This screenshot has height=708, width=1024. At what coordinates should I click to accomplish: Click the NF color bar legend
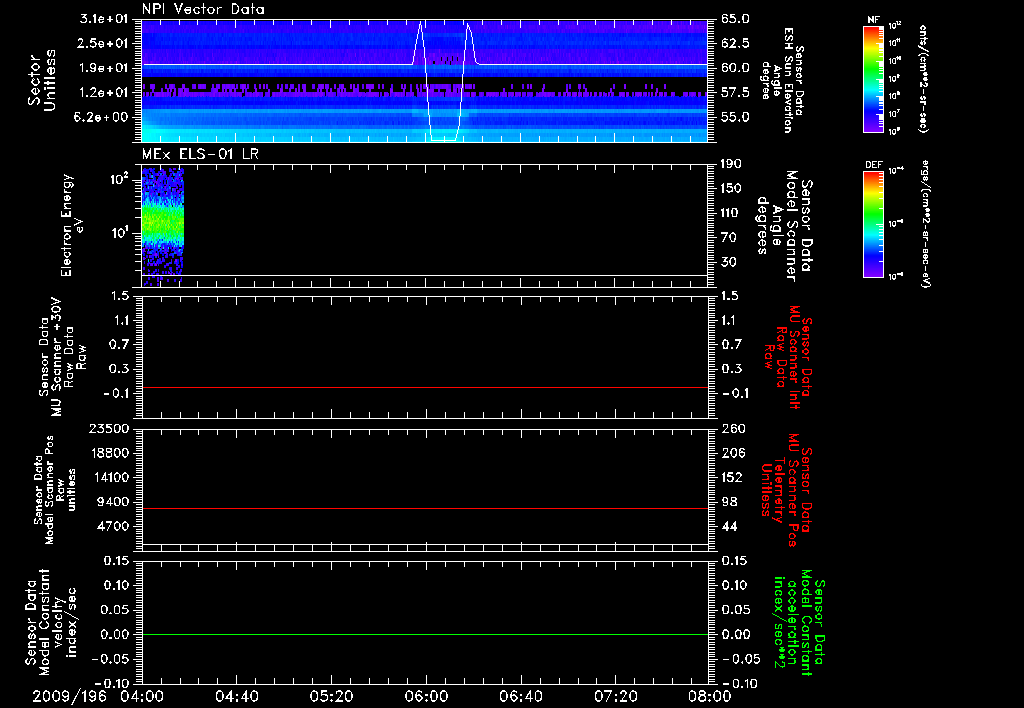[x=874, y=78]
